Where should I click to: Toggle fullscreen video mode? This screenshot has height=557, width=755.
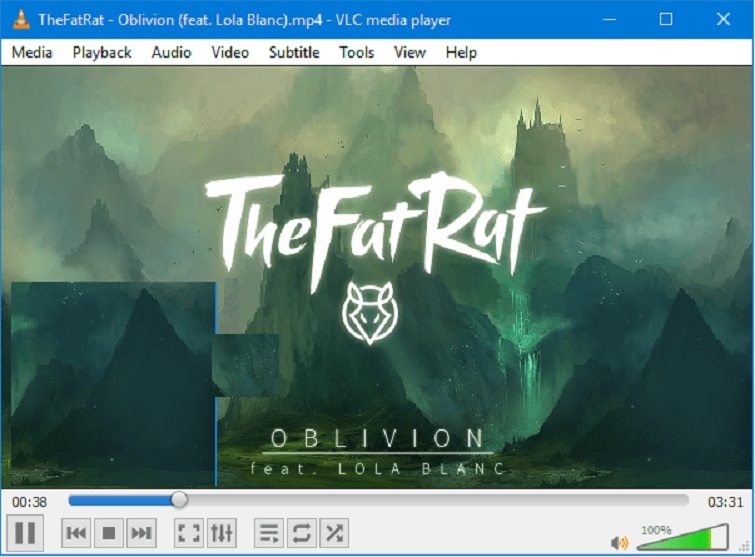pyautogui.click(x=188, y=533)
